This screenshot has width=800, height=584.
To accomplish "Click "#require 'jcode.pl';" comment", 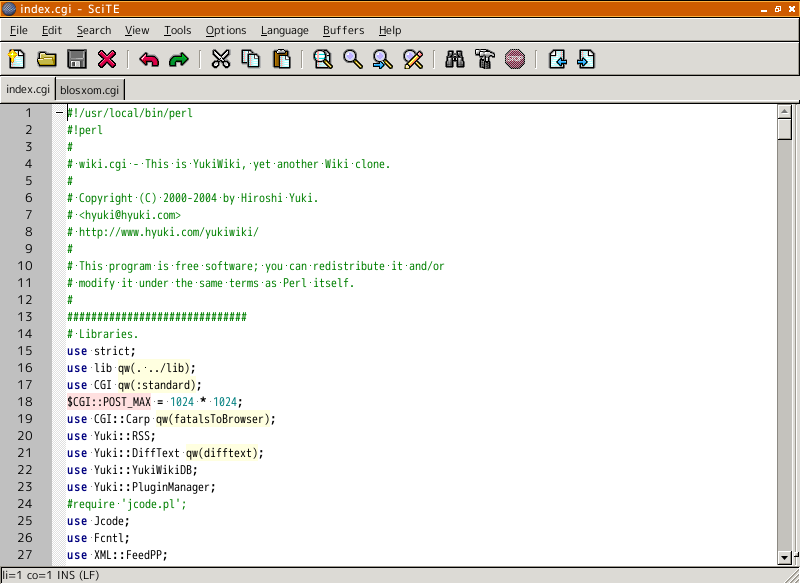I will click(x=127, y=504).
